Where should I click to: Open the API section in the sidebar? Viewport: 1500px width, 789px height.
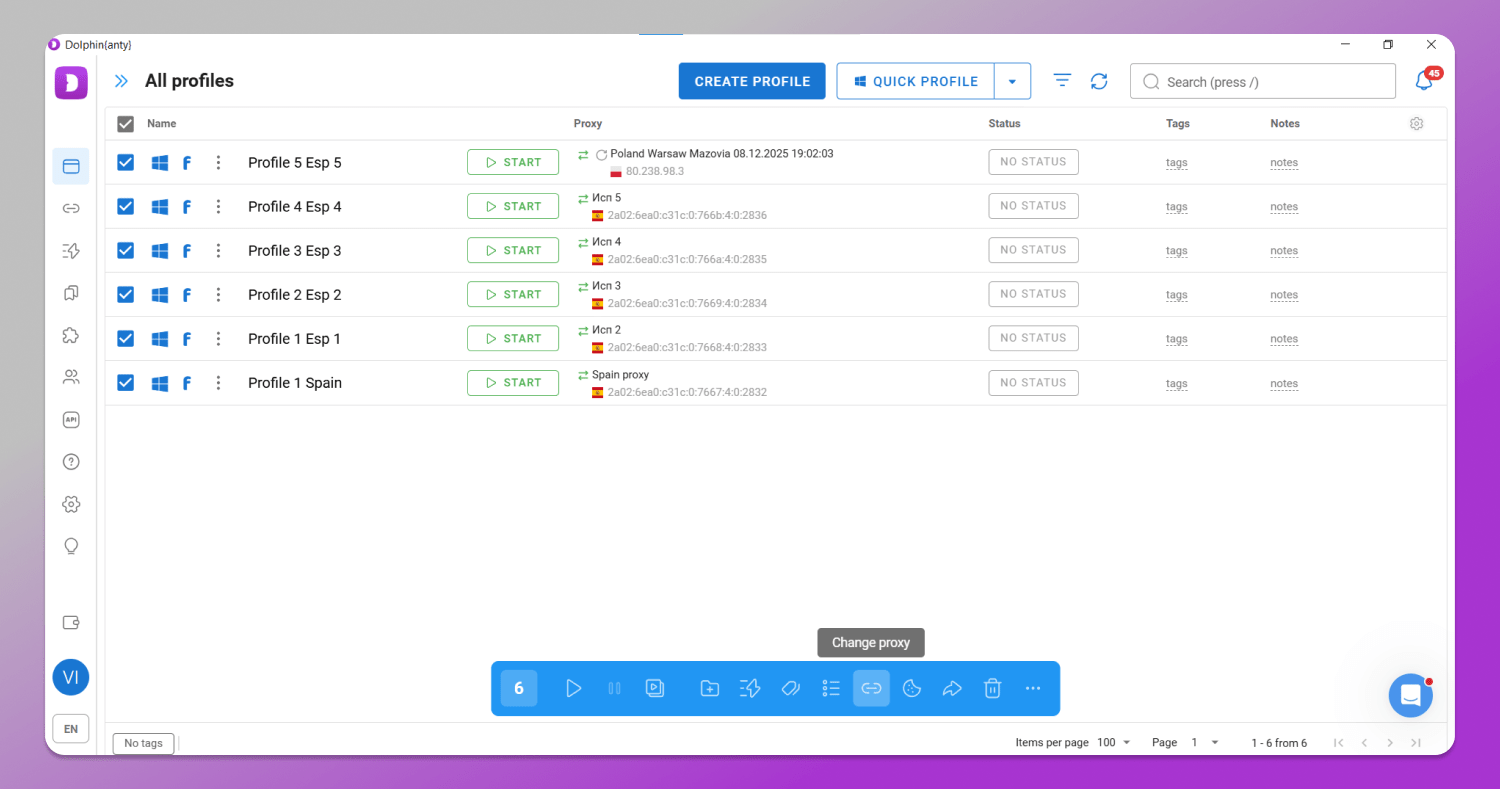coord(71,419)
